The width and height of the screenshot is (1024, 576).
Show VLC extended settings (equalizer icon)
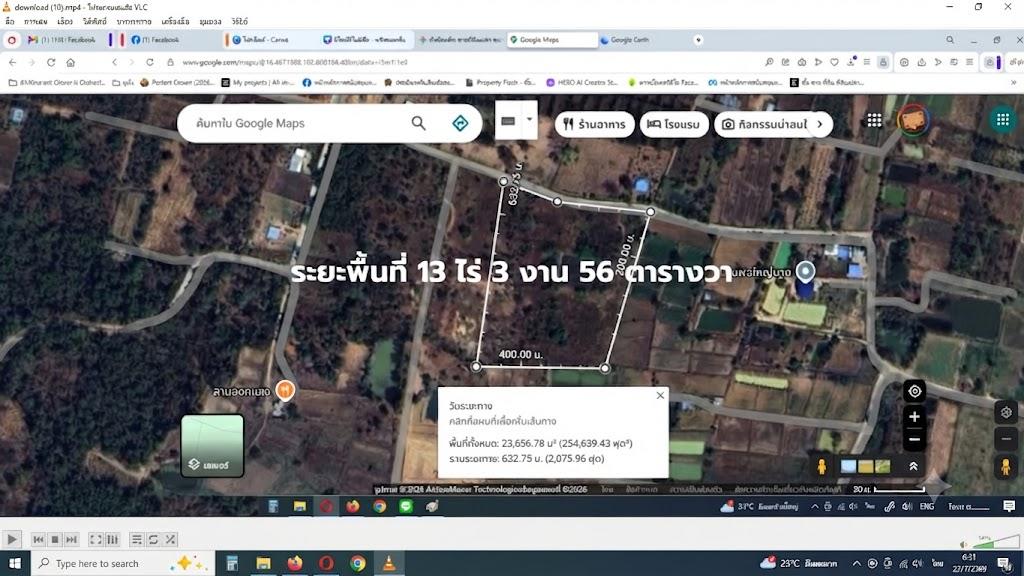[112, 539]
